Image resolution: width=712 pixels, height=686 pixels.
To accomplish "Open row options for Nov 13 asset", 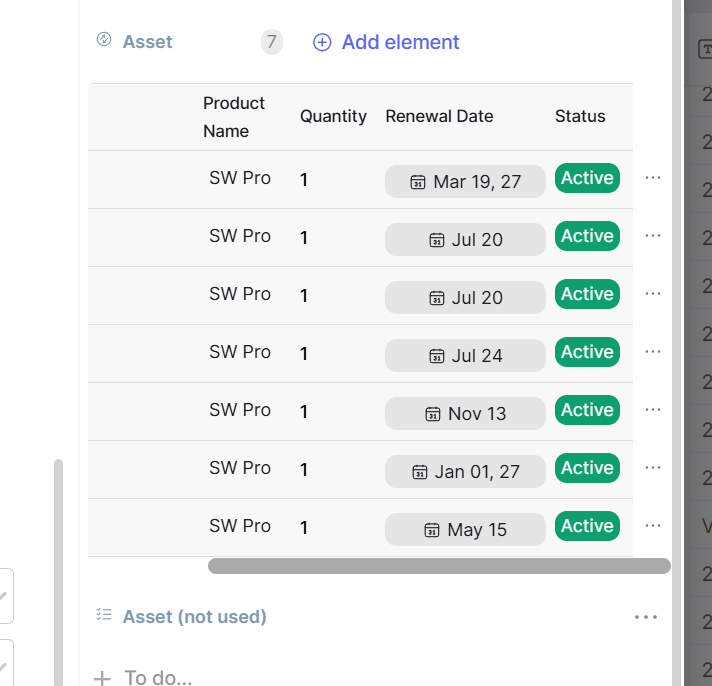I will 653,409.
